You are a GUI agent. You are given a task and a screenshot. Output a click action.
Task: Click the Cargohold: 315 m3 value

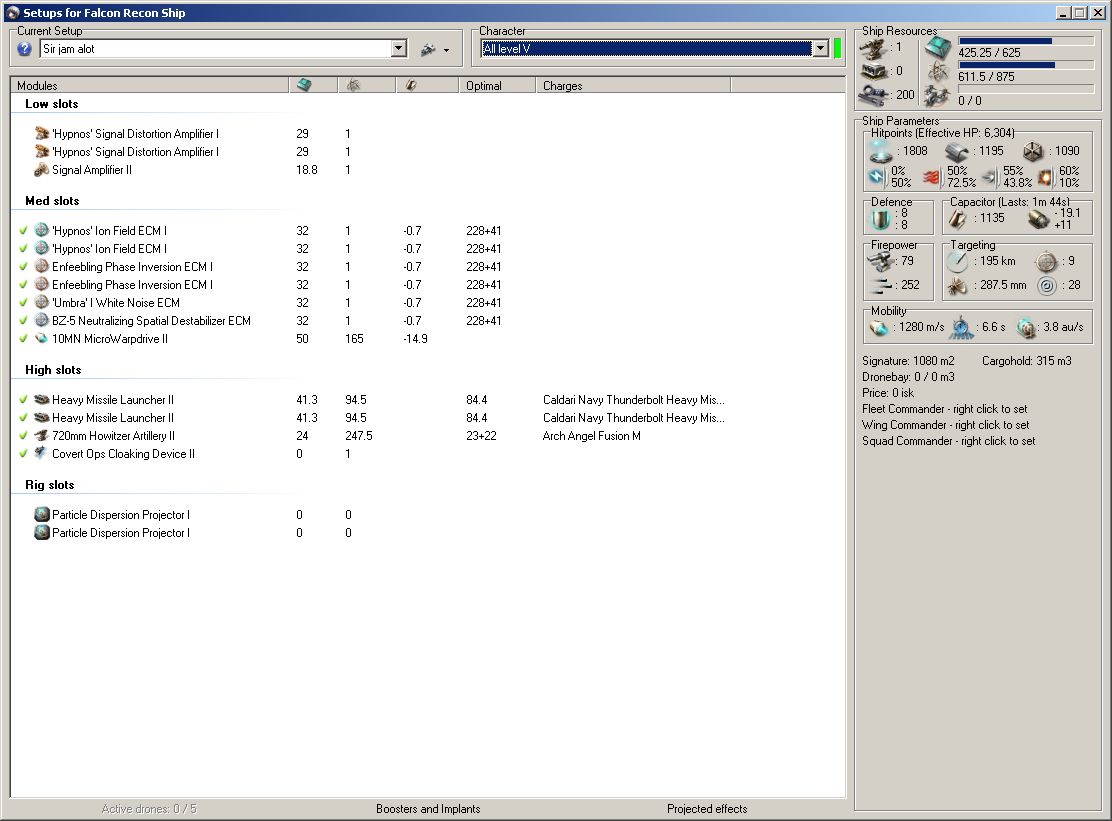(1026, 361)
